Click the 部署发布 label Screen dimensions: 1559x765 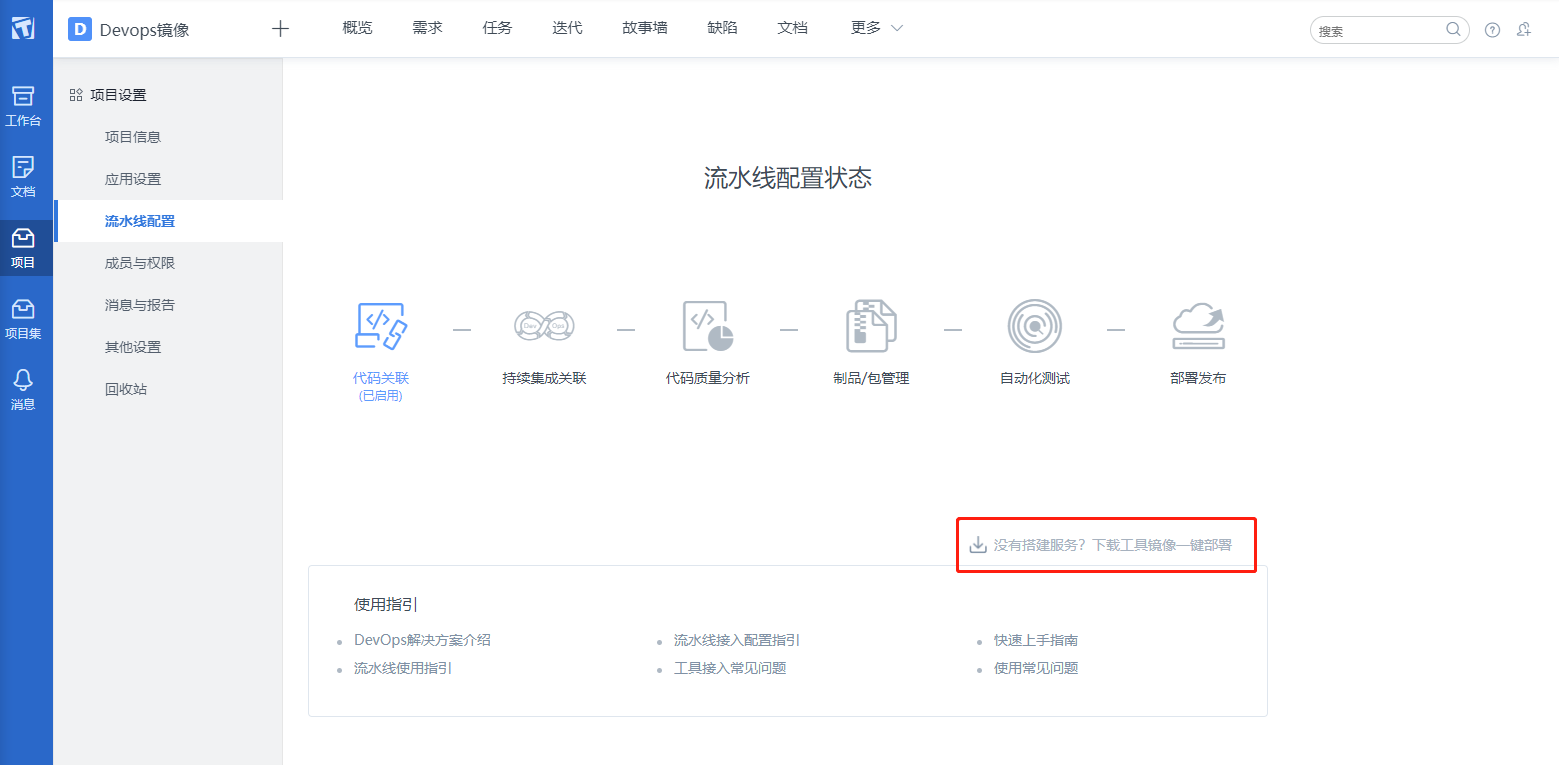1198,378
